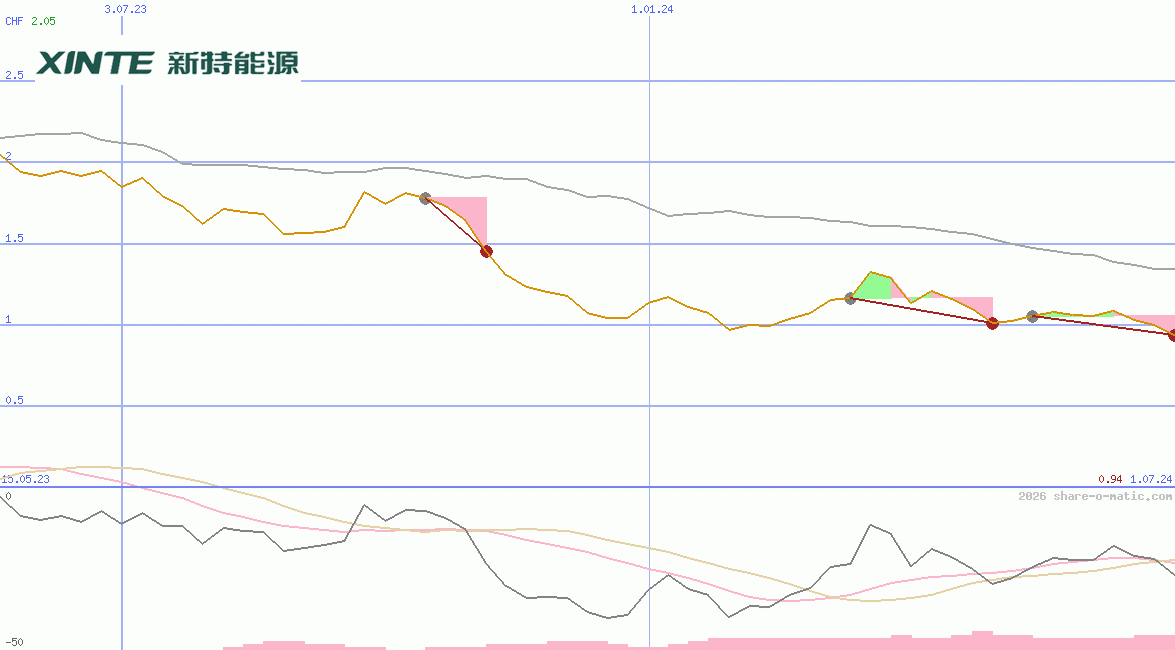1175x650 pixels.
Task: Click the -50 indicator axis label
Action: (13, 643)
